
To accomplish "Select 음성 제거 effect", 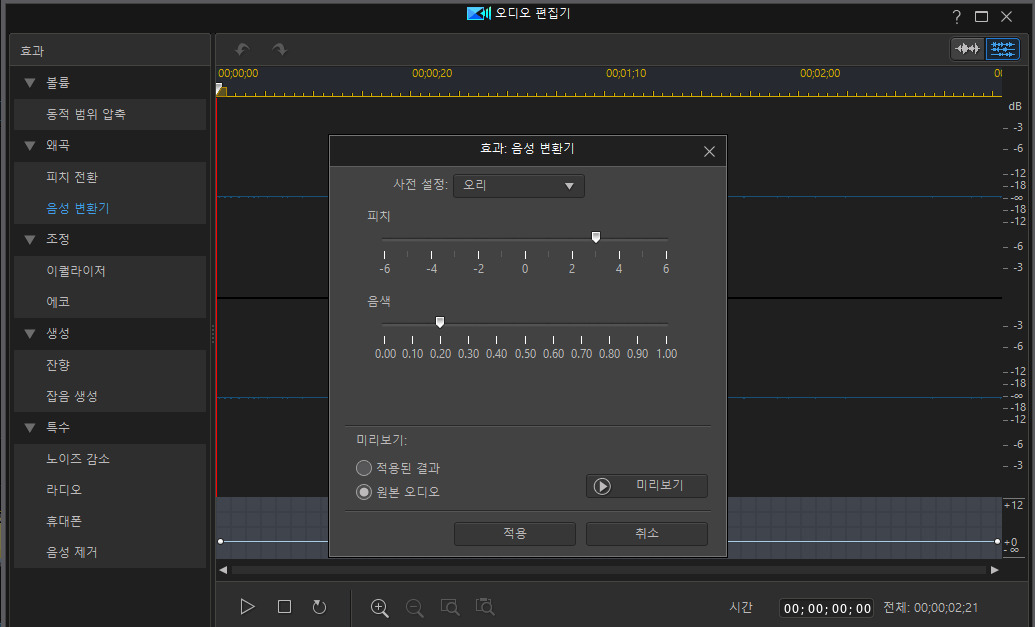I will point(110,552).
